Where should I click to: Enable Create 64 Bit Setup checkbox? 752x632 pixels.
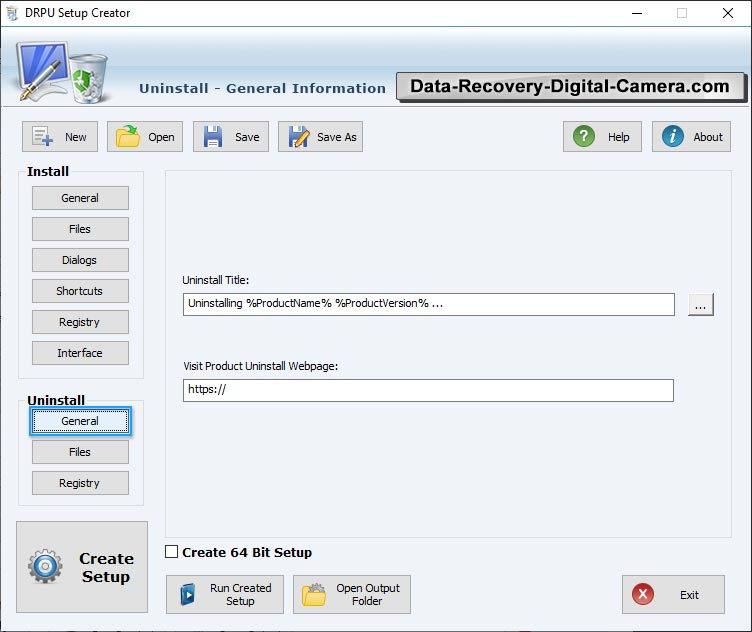point(172,552)
